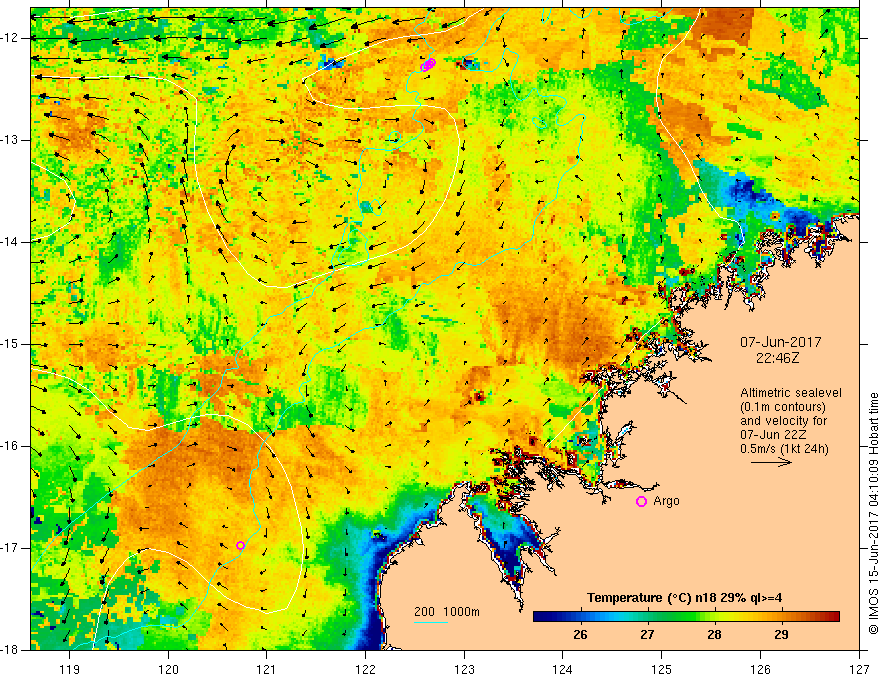Image resolution: width=880 pixels, height=680 pixels.
Task: Click the '(0.1m contours)' text
Action: pos(783,407)
